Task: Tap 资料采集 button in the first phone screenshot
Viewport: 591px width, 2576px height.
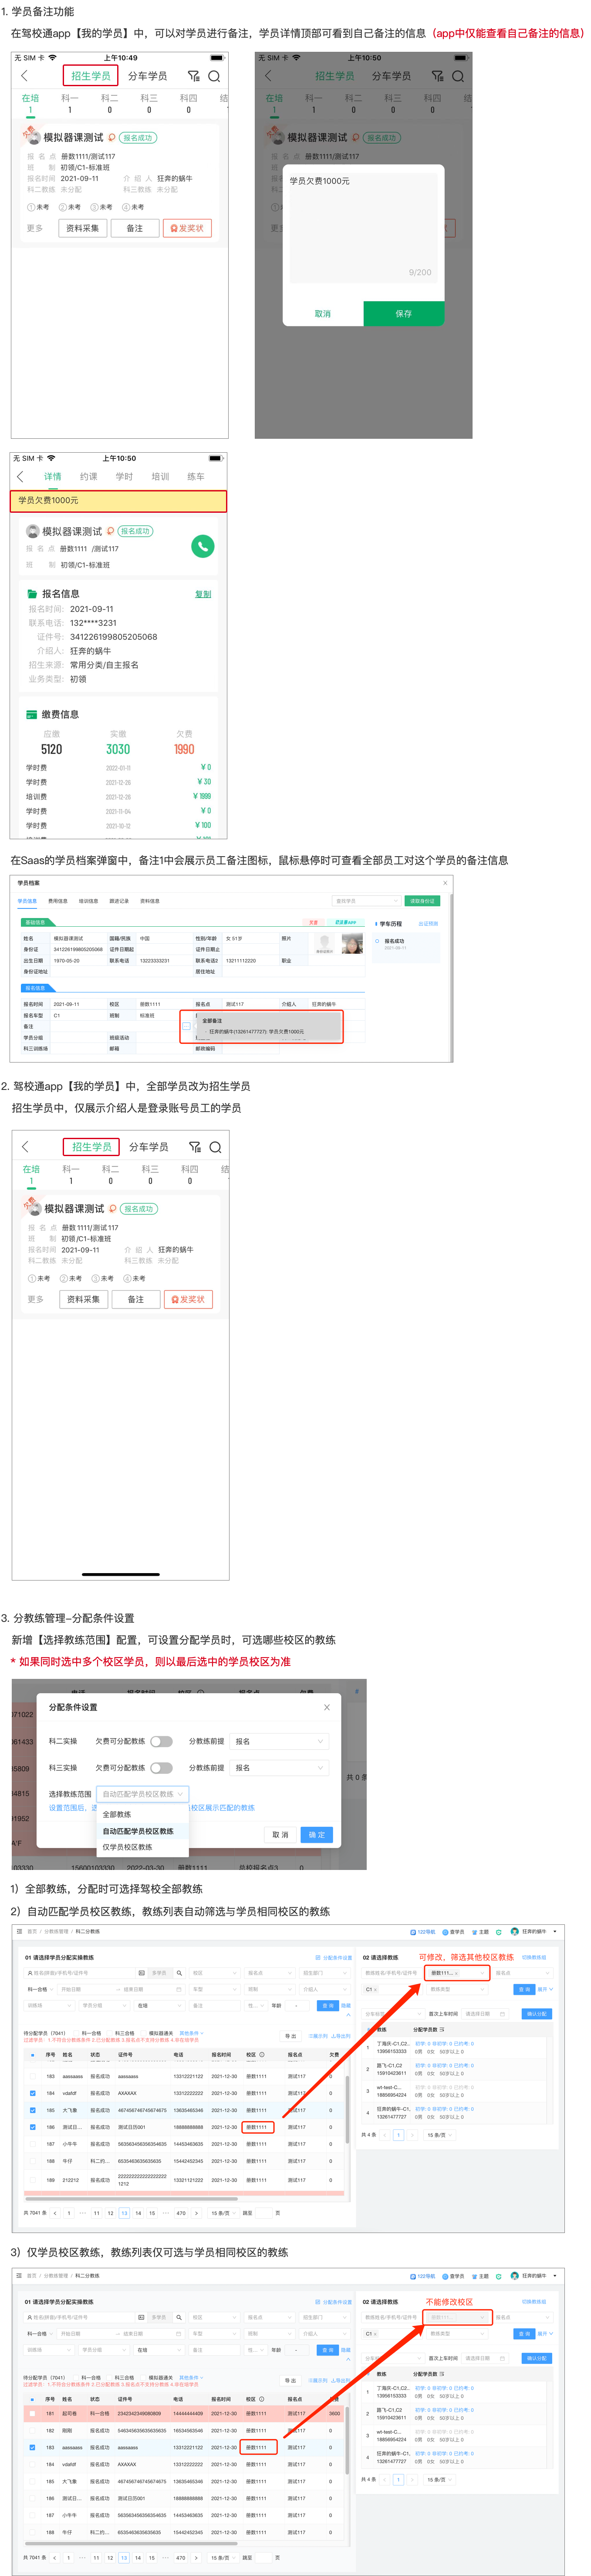Action: tap(83, 228)
